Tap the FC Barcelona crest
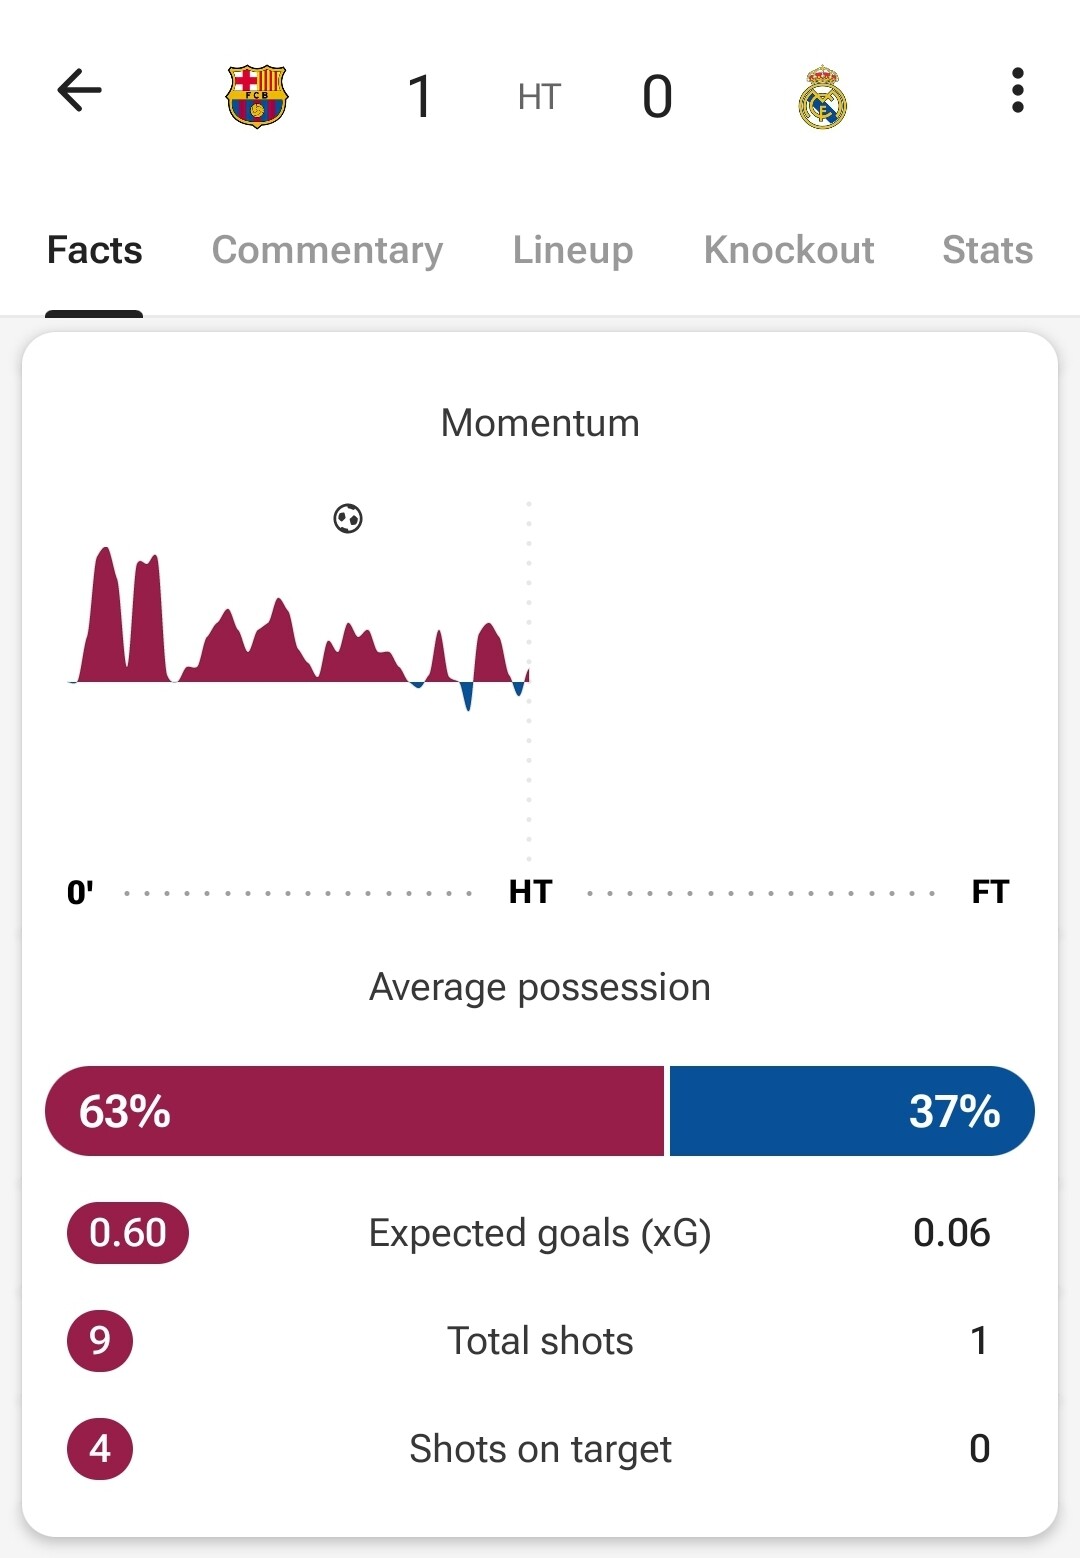Viewport: 1080px width, 1558px height. (x=257, y=97)
